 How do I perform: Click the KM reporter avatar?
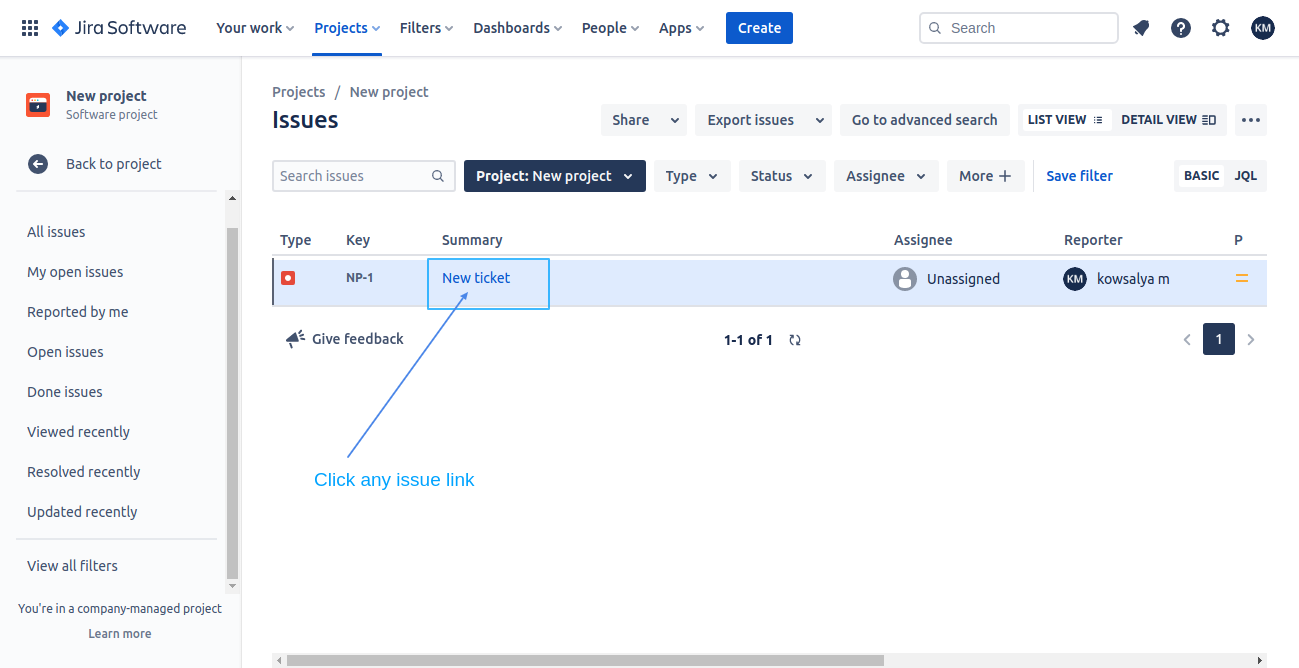tap(1075, 279)
